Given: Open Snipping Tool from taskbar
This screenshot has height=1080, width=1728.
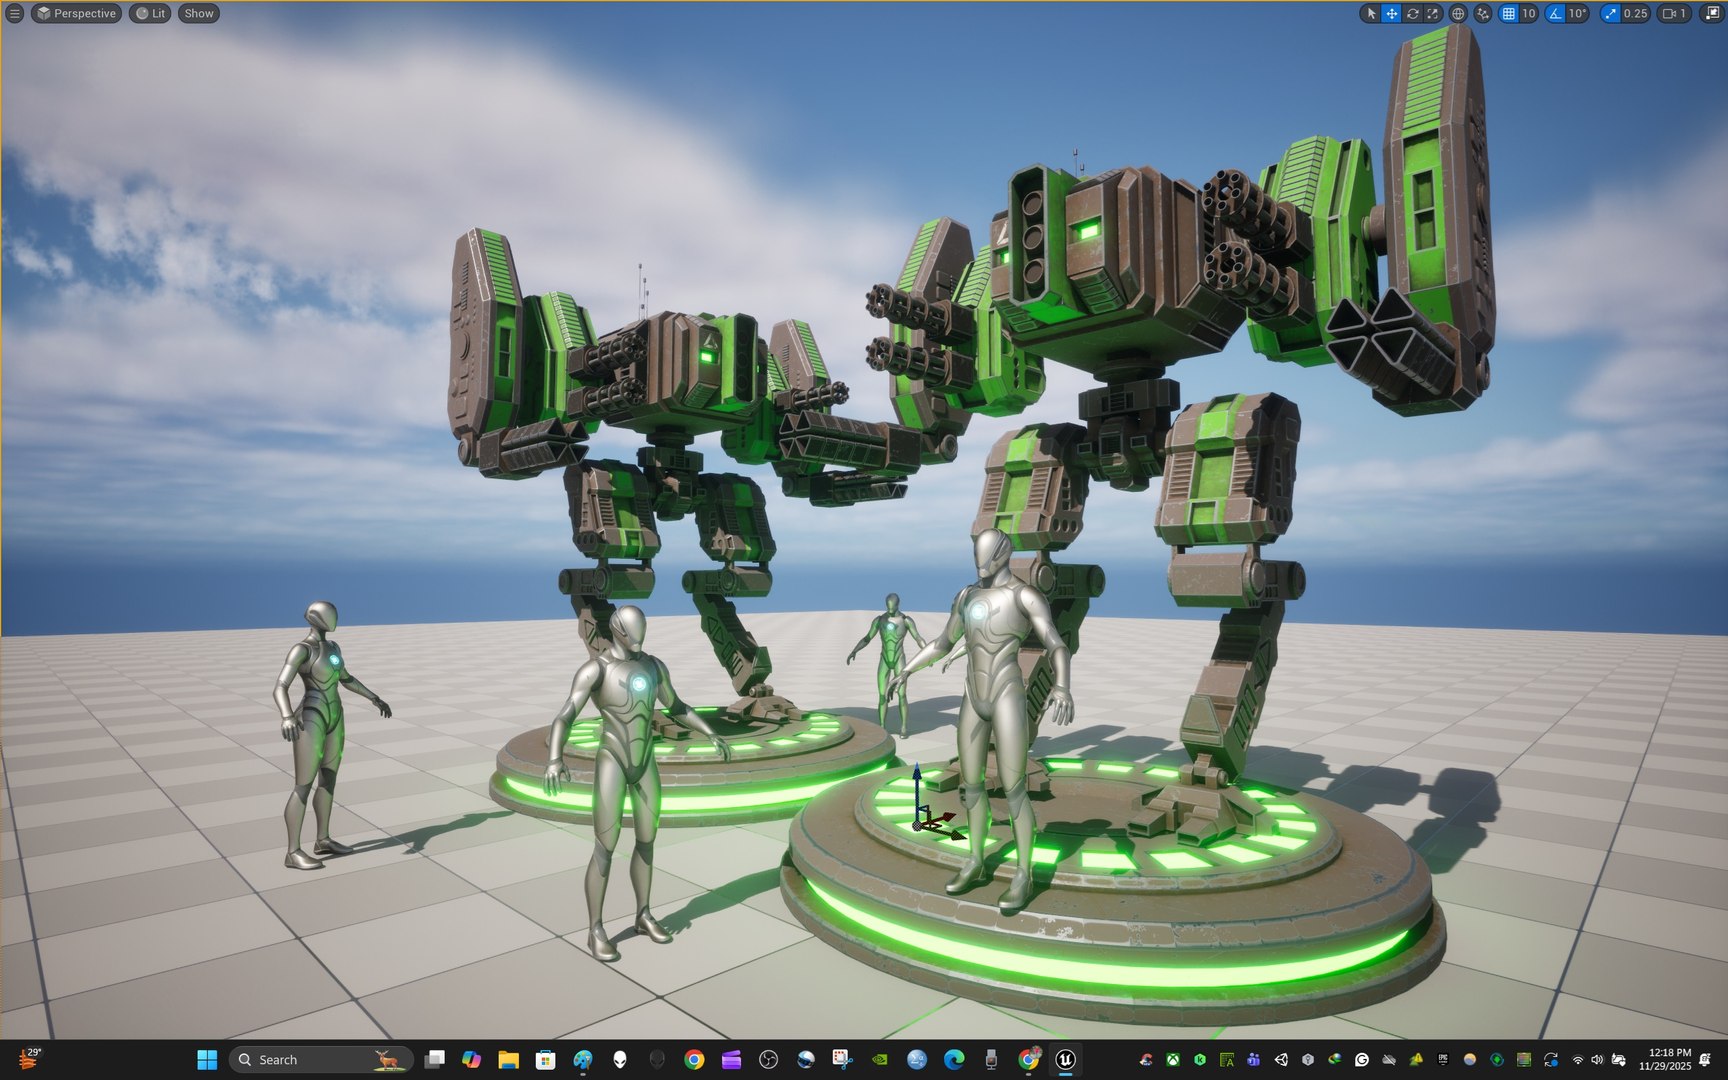Looking at the screenshot, I should click(842, 1060).
